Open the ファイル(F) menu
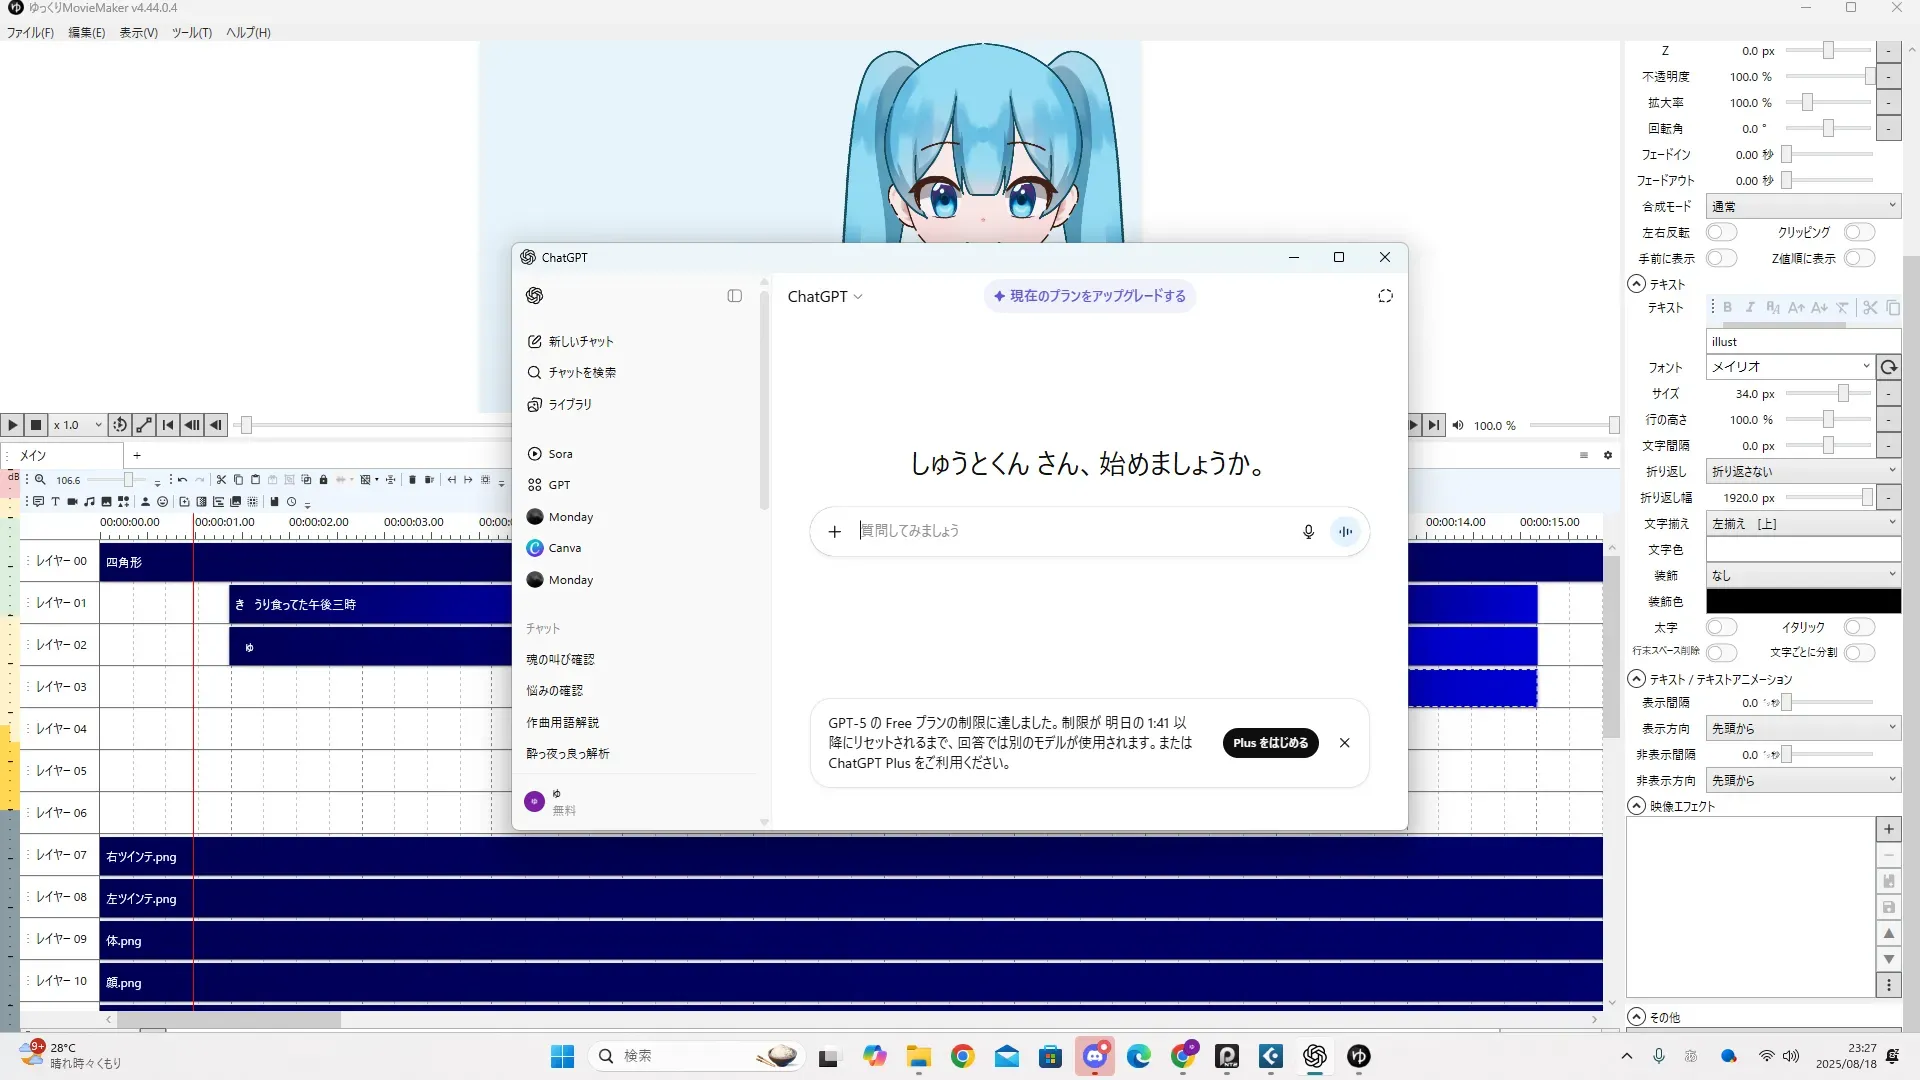The width and height of the screenshot is (1920, 1080). [30, 32]
